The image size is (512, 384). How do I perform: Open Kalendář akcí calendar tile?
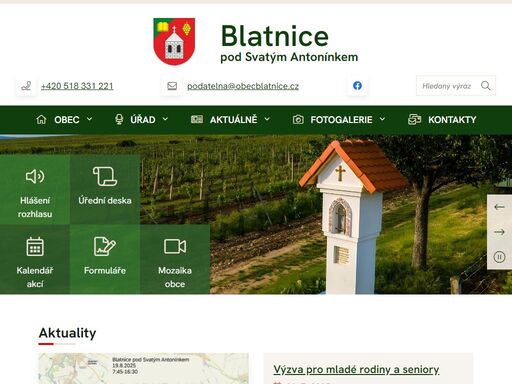coord(35,259)
